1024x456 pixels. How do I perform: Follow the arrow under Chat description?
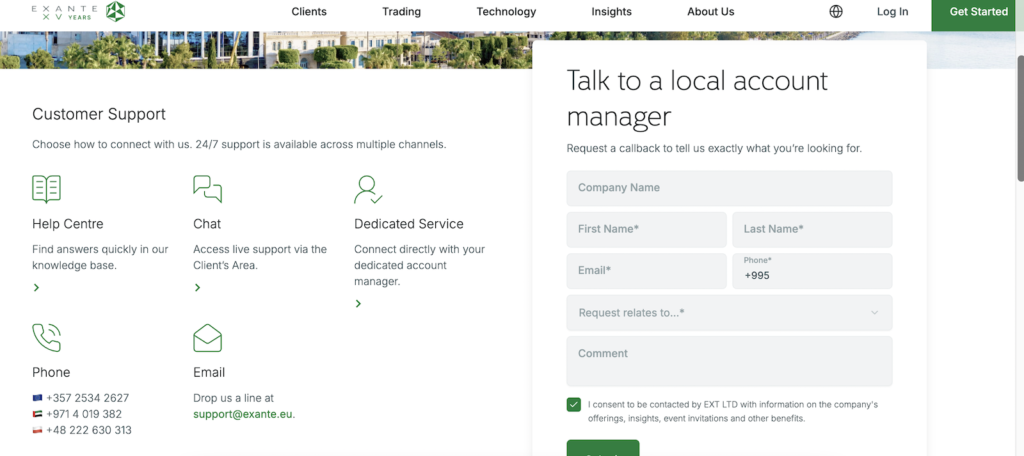pos(198,287)
